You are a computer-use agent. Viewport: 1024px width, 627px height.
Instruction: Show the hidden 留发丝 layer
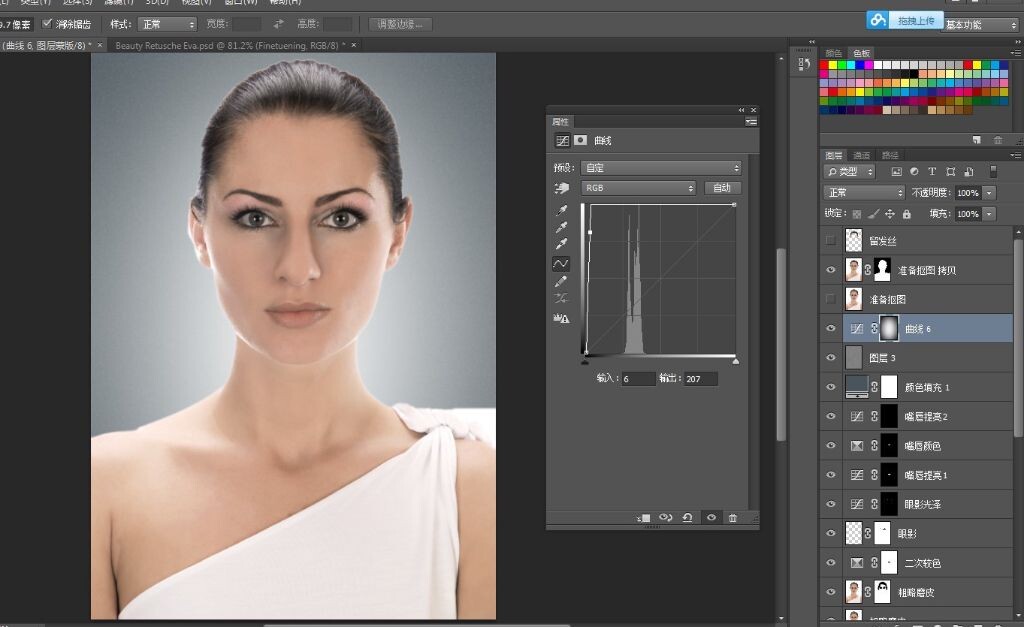pos(831,240)
